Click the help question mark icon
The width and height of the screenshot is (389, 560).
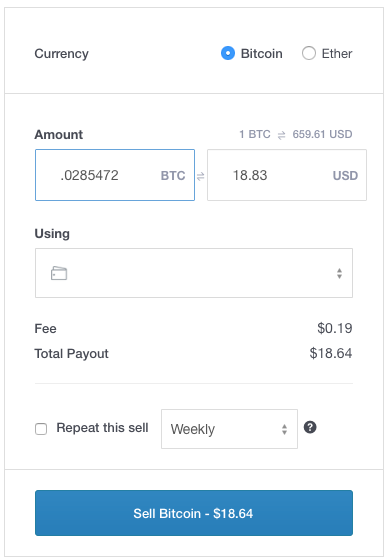(x=310, y=427)
